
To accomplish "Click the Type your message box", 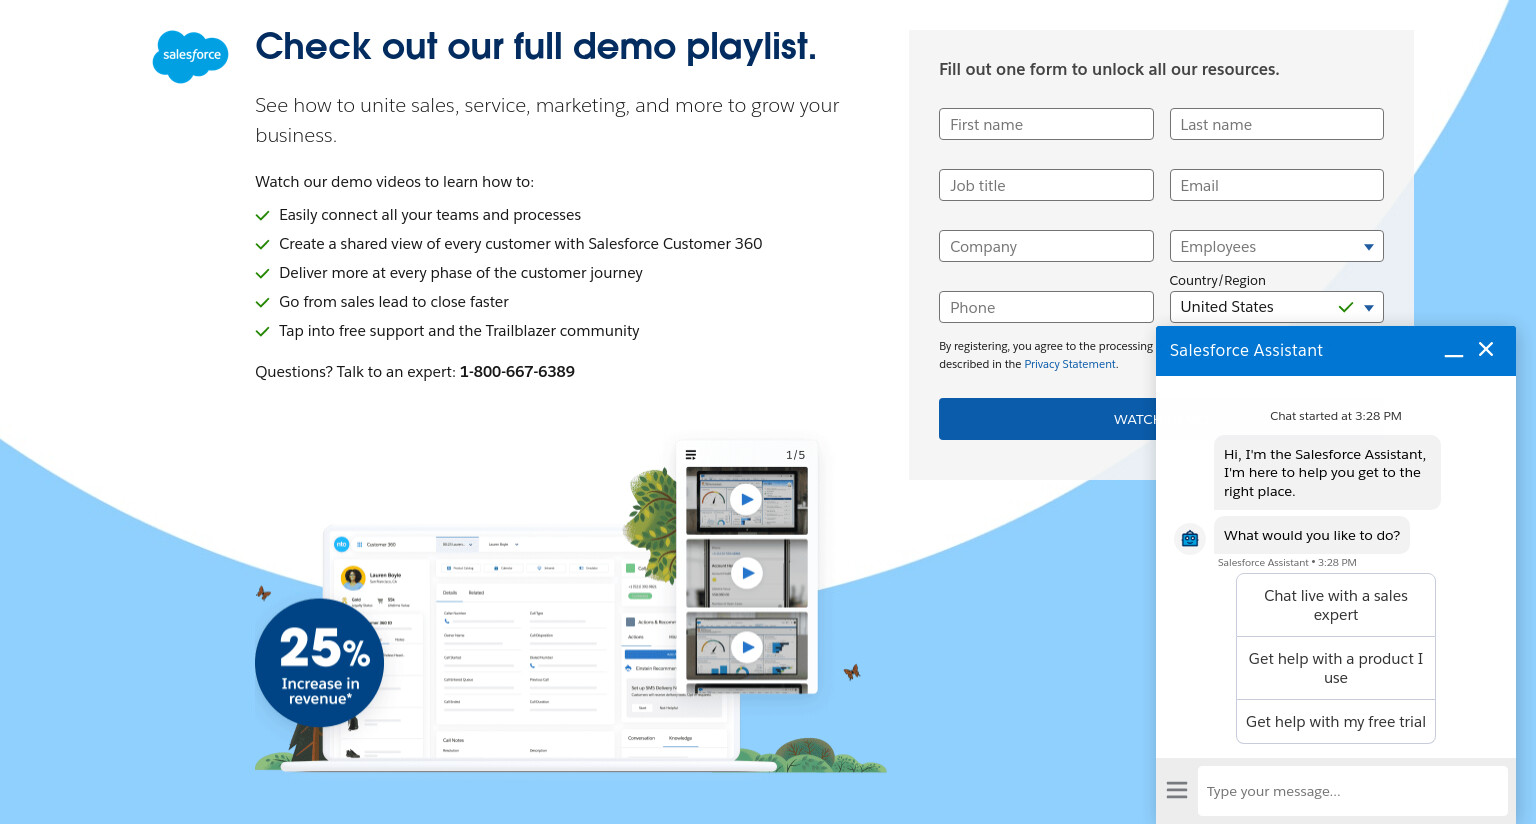I will pos(1352,791).
